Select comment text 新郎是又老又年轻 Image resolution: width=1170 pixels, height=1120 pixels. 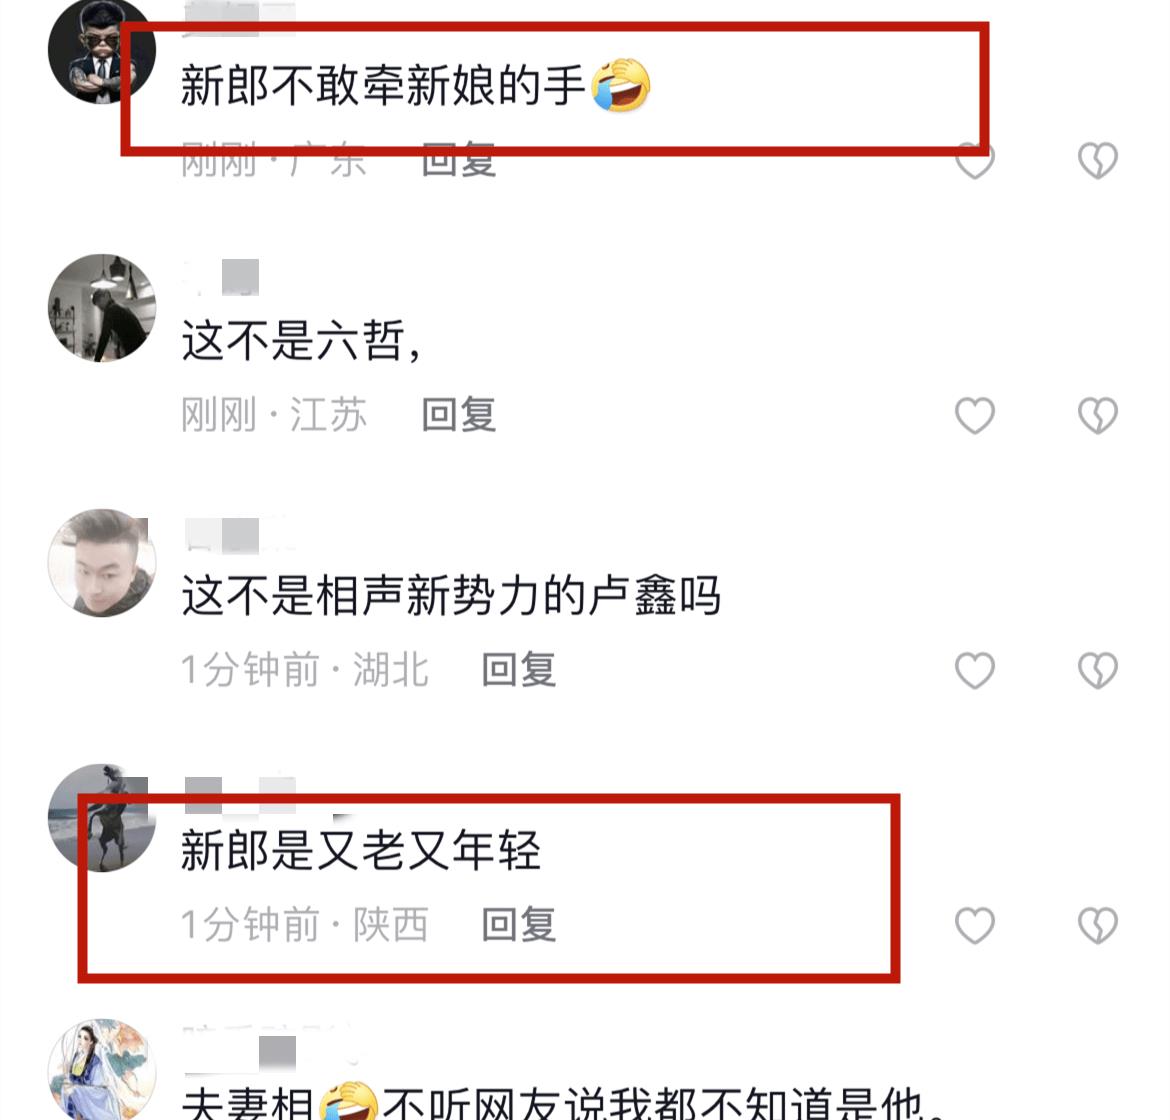[360, 850]
